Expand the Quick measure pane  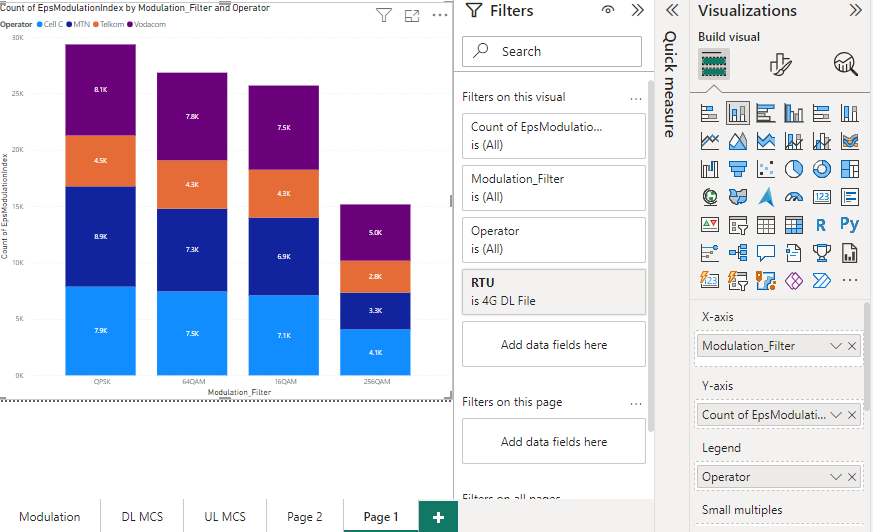click(672, 10)
